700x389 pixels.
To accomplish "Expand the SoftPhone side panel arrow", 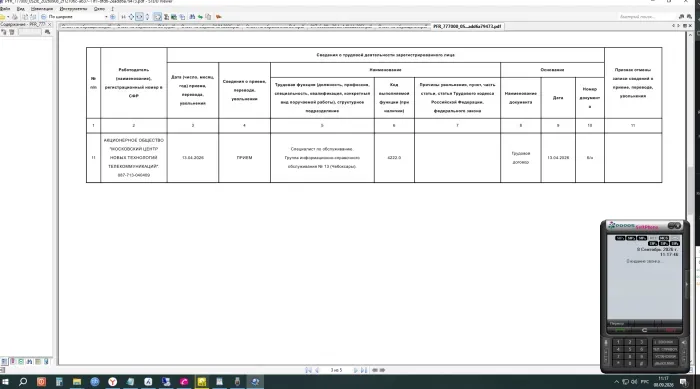I will coord(687,284).
